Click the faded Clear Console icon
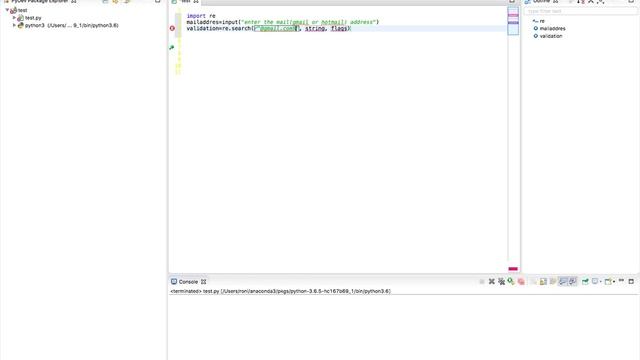Screen dimensions: 640x360 point(533,282)
